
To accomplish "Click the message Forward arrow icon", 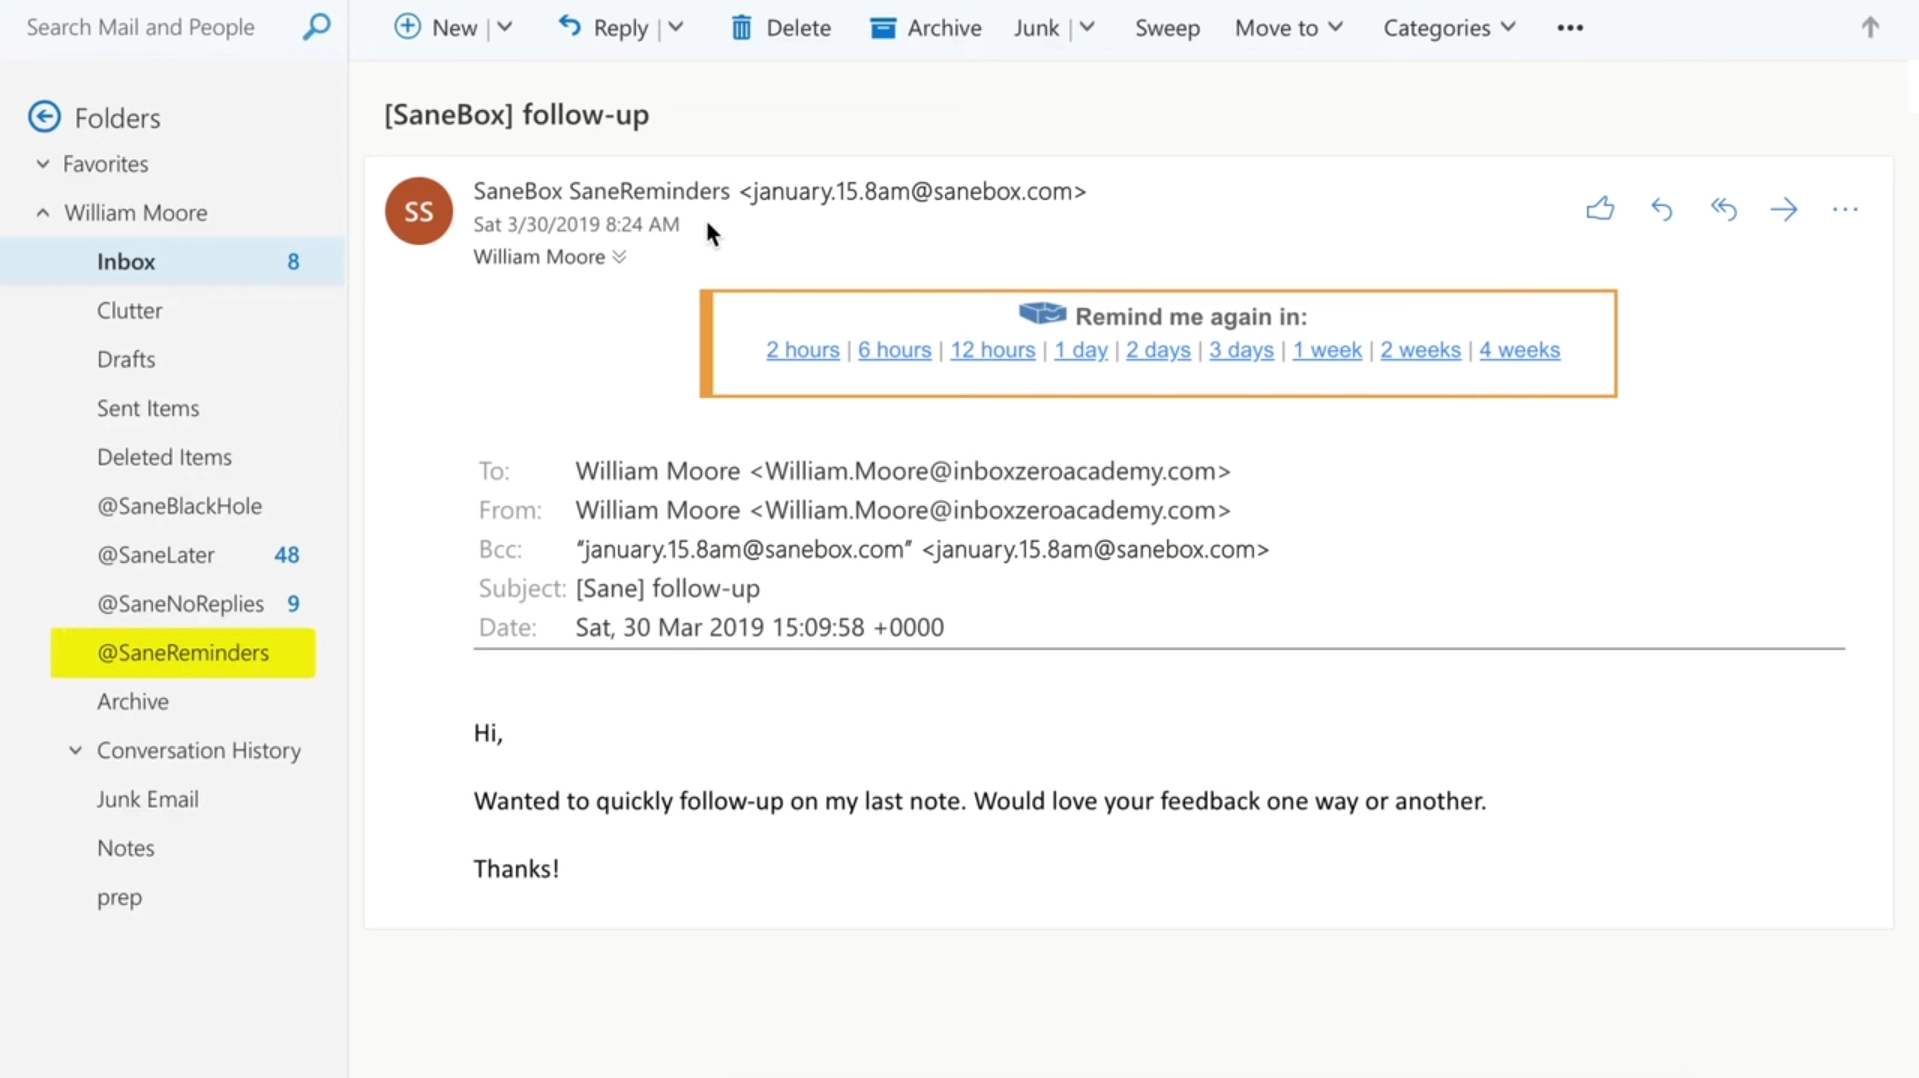I will (x=1784, y=209).
